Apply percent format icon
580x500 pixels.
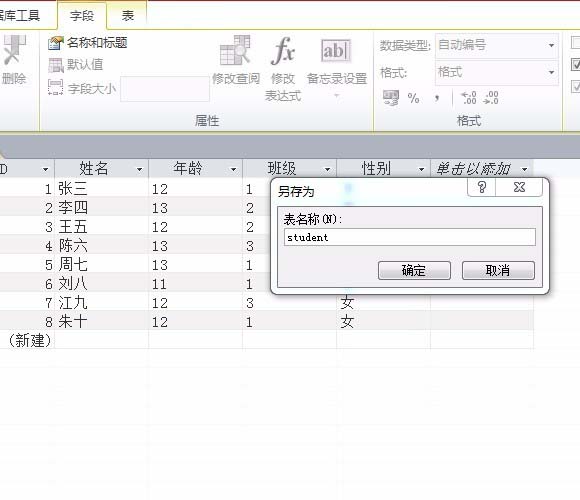[x=414, y=98]
